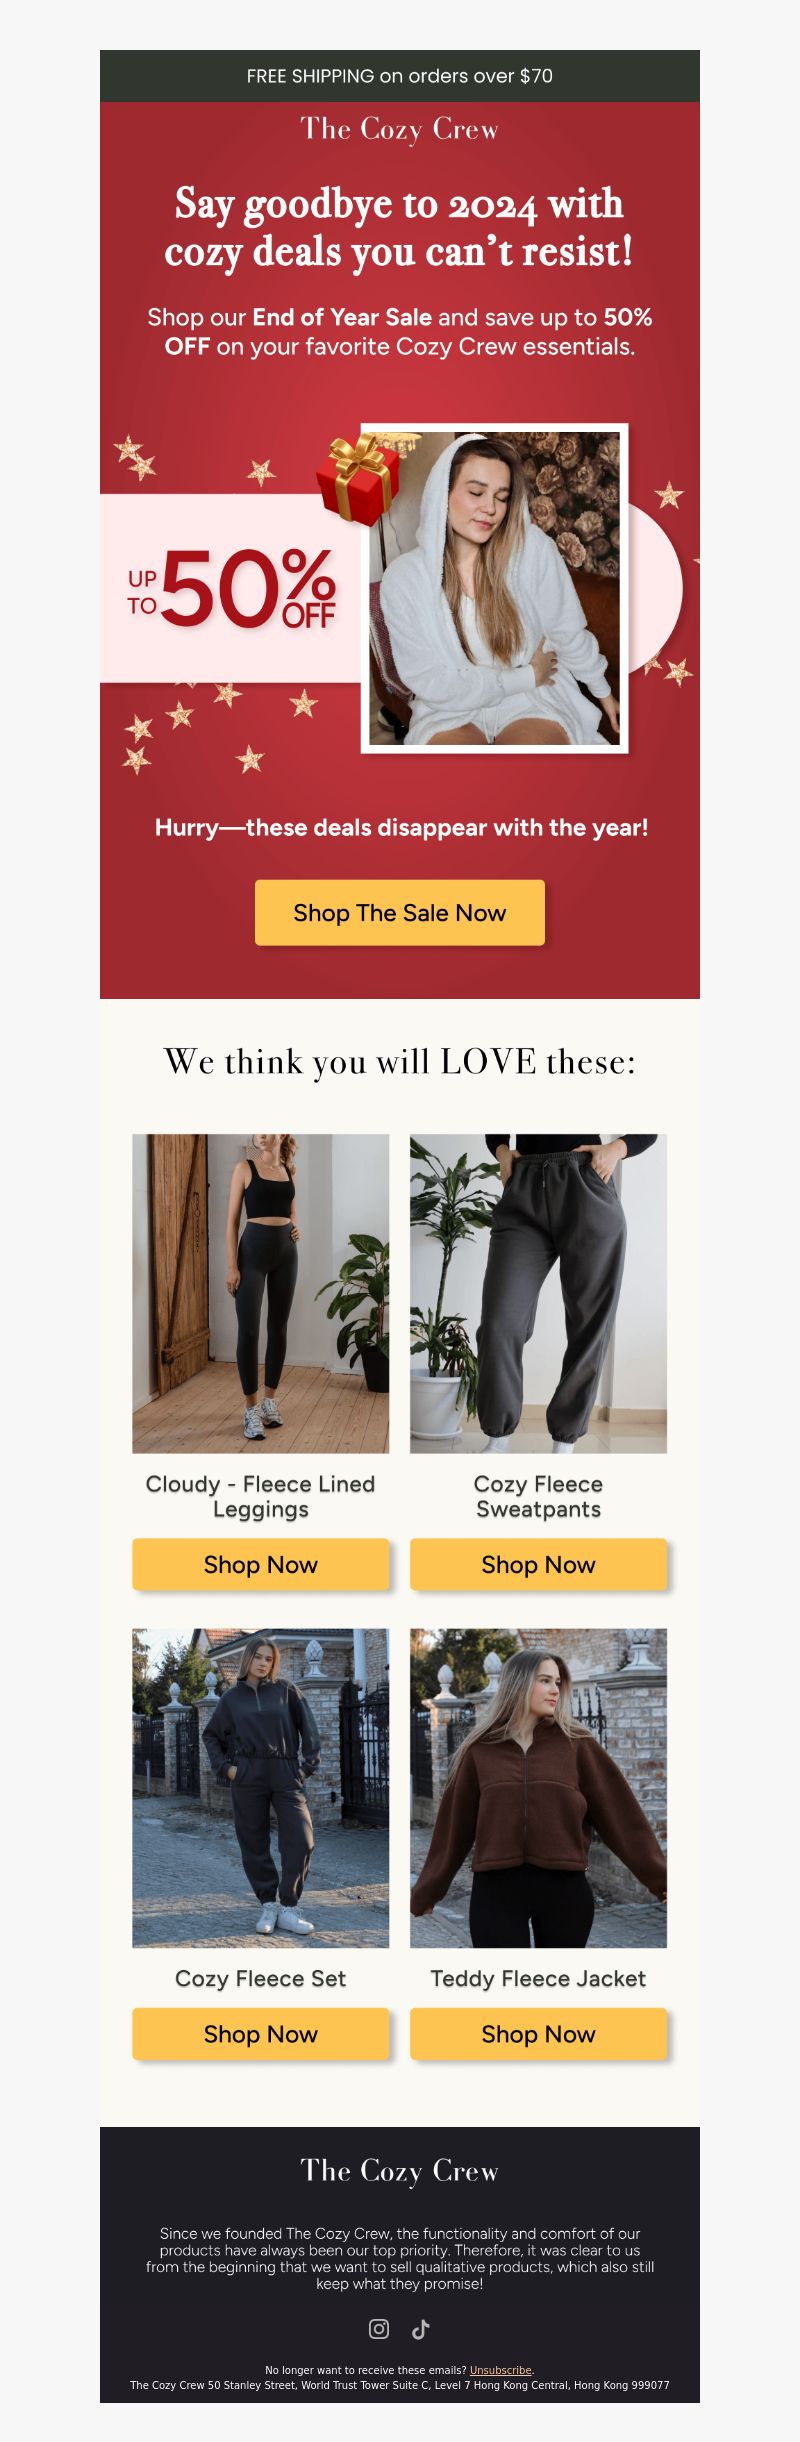Image resolution: width=800 pixels, height=2442 pixels.
Task: Shop Now for Cozy Fleece Set
Action: 261,2034
